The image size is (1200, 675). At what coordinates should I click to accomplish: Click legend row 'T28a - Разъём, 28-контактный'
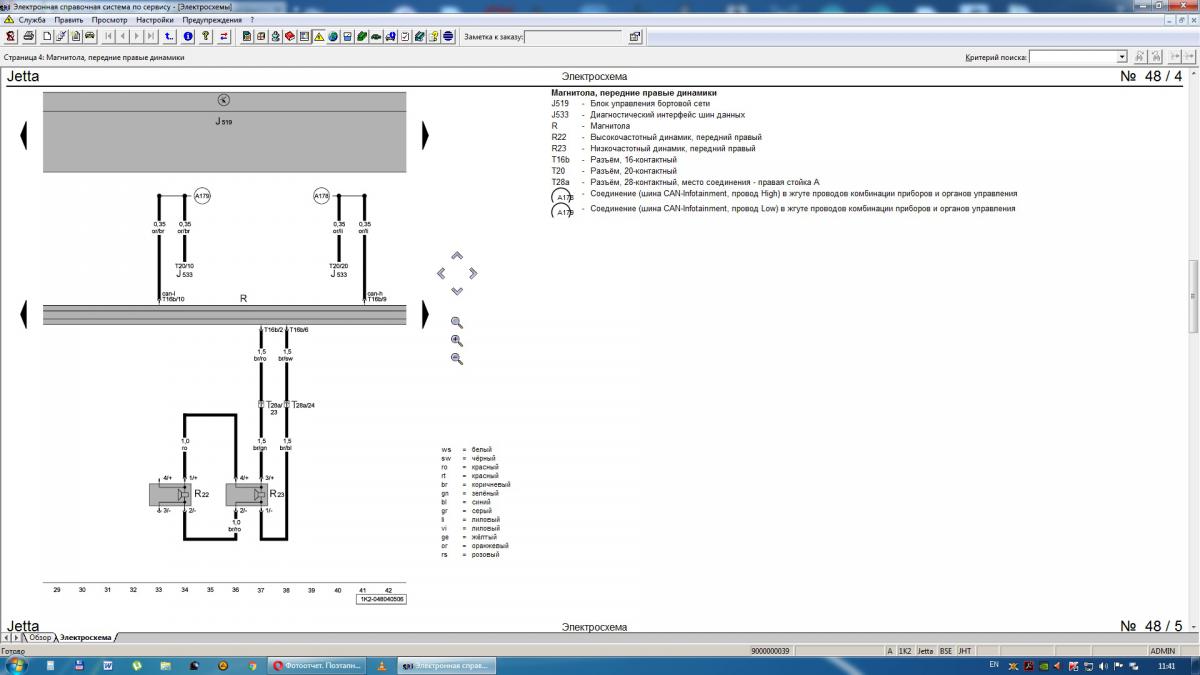coord(685,182)
